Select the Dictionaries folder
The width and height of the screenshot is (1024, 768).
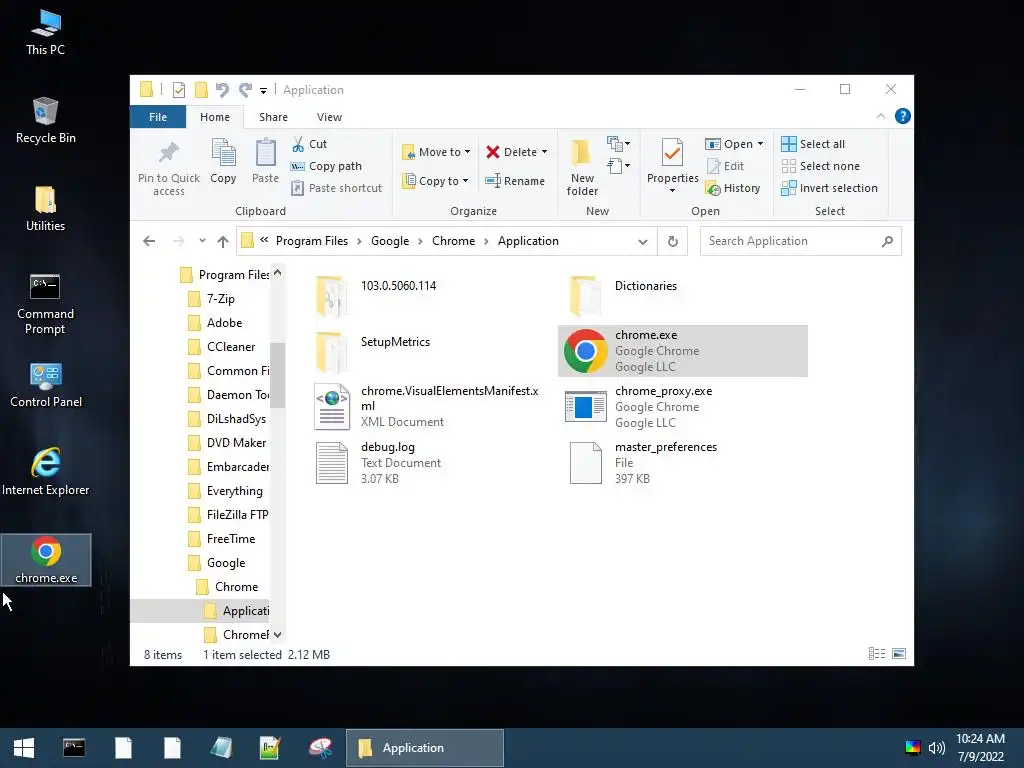click(682, 296)
